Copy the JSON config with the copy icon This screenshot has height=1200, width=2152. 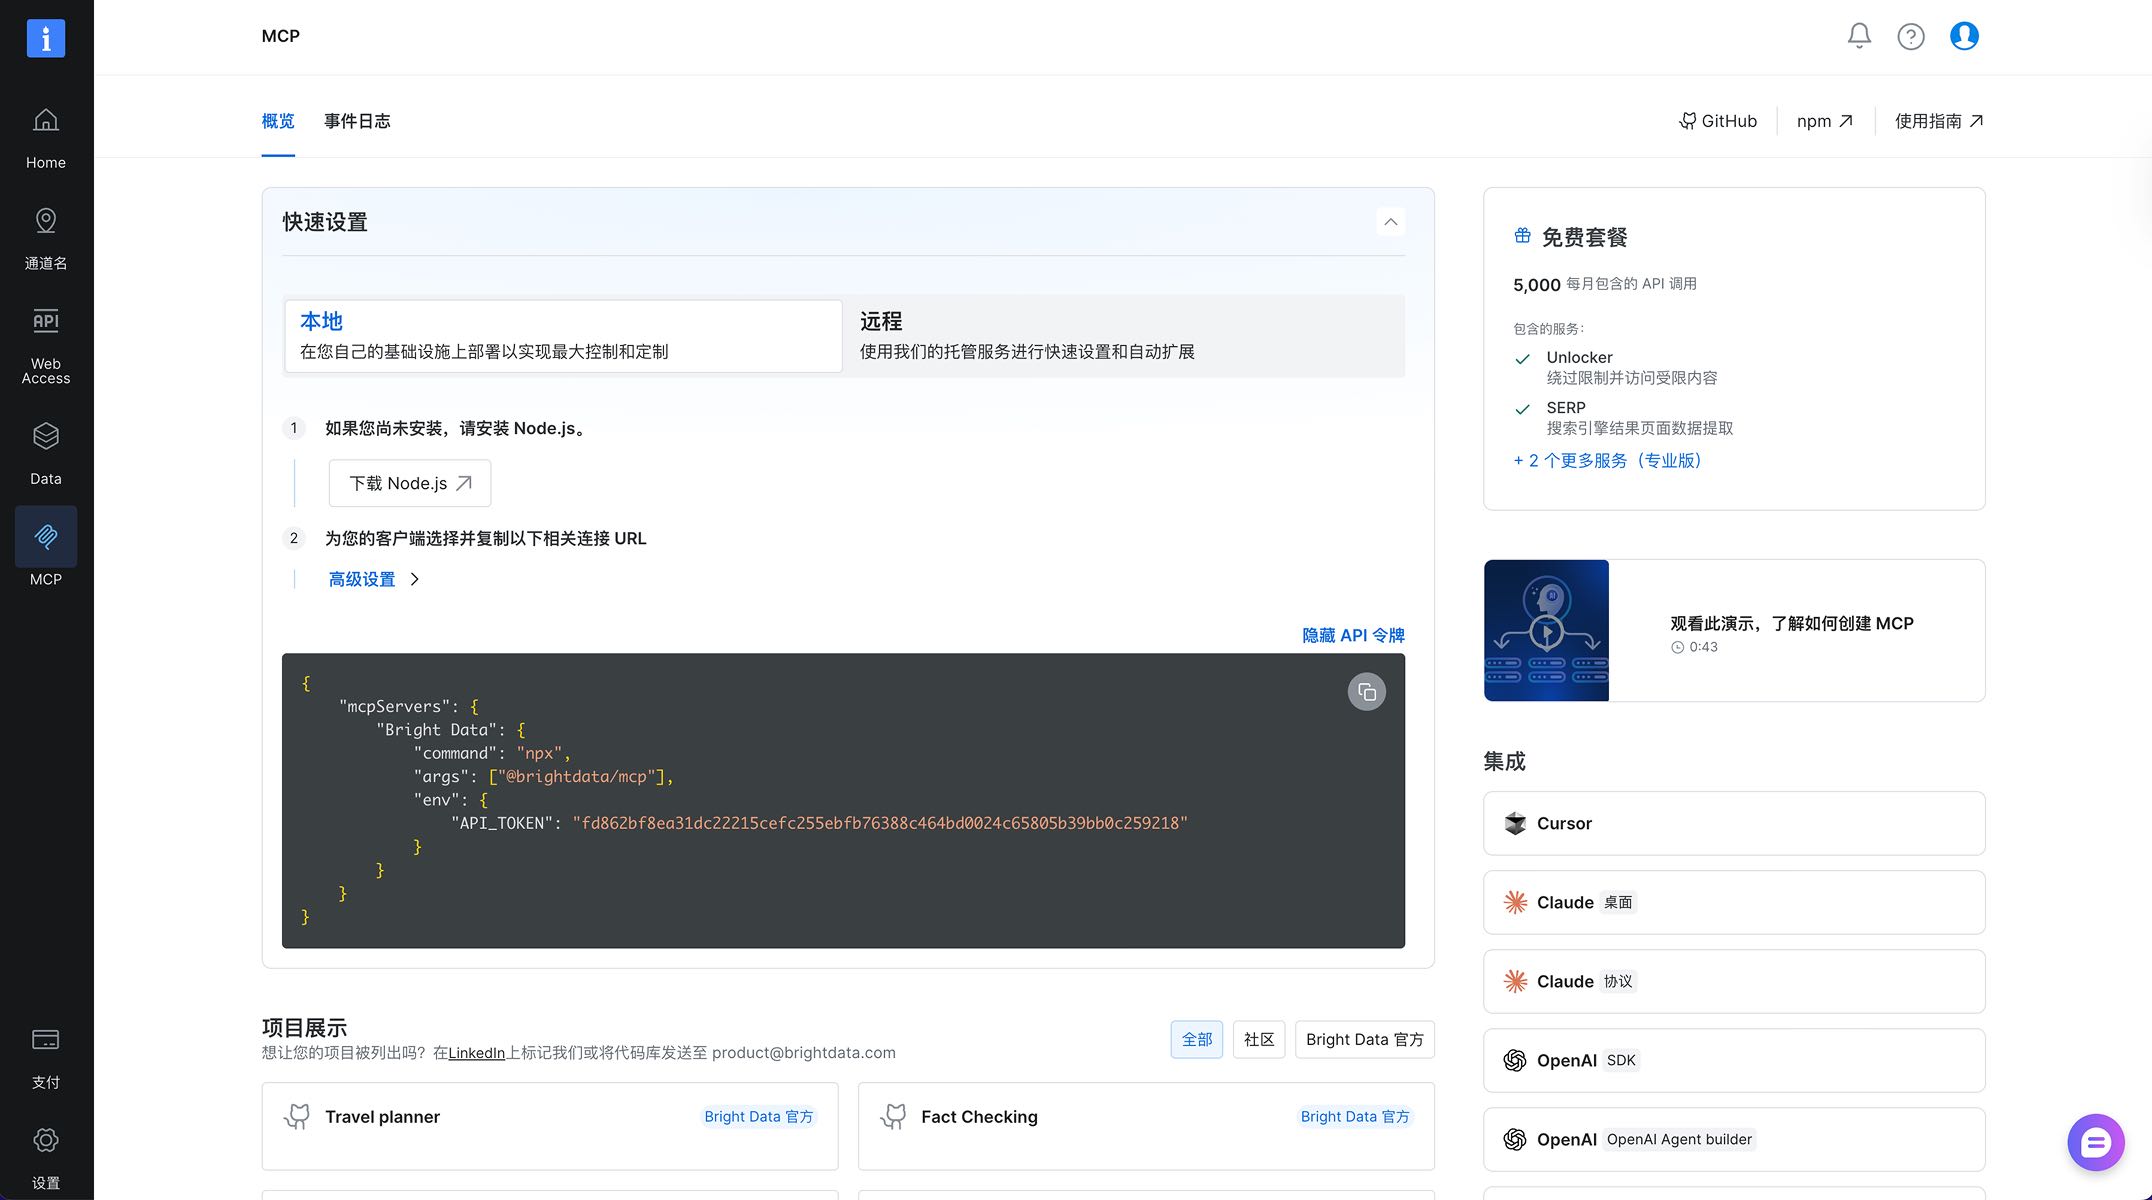point(1367,692)
